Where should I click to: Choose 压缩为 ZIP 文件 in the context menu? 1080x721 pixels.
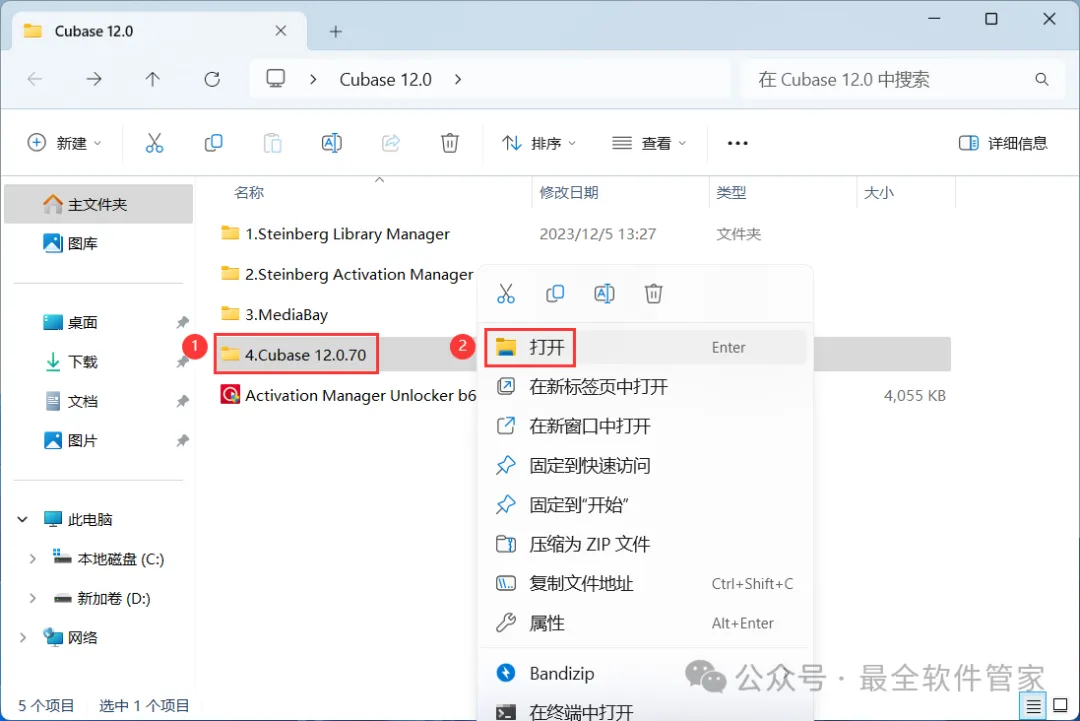tap(645, 545)
